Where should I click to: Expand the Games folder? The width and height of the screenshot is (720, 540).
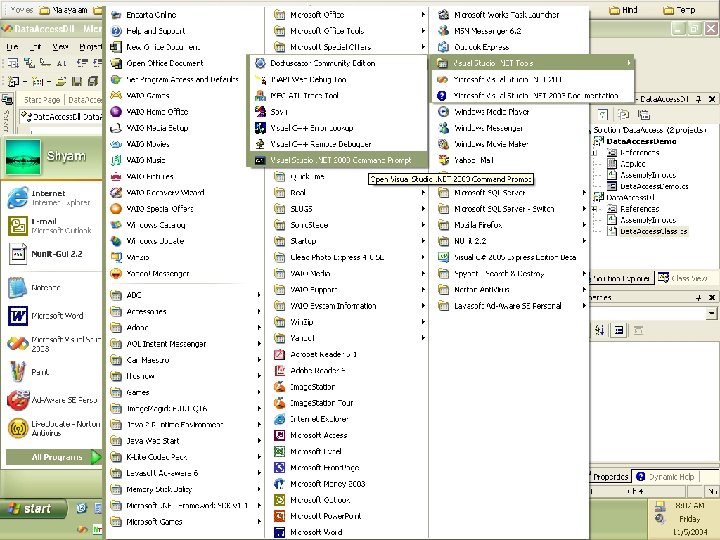coord(186,392)
